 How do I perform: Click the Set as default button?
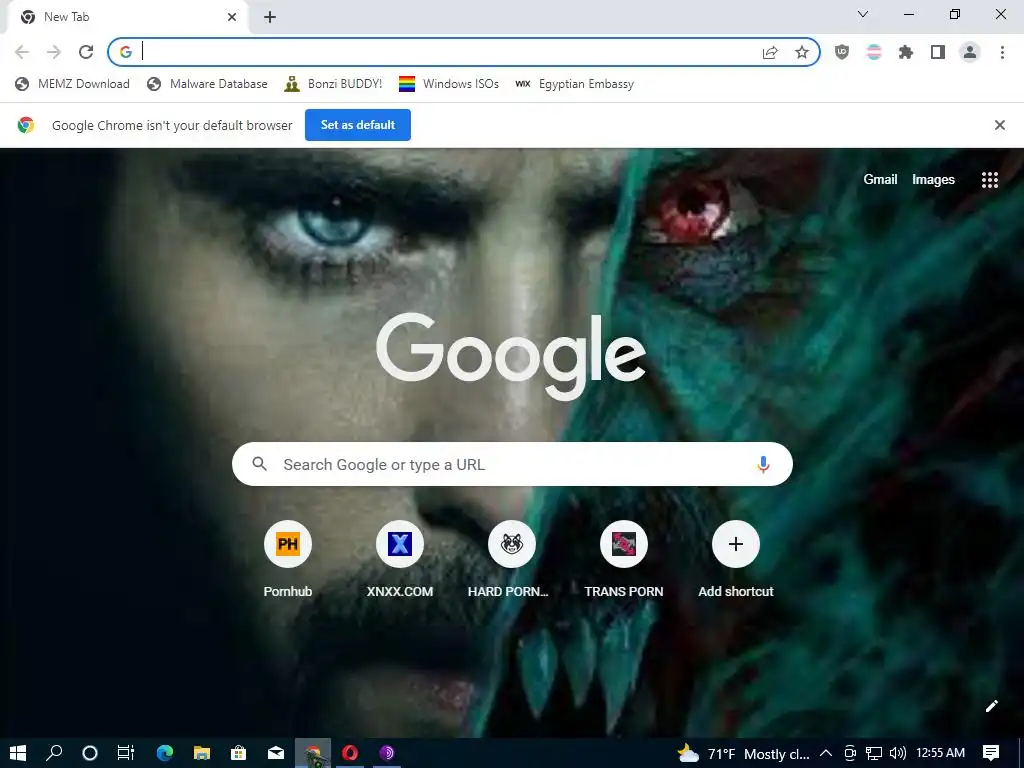tap(358, 125)
